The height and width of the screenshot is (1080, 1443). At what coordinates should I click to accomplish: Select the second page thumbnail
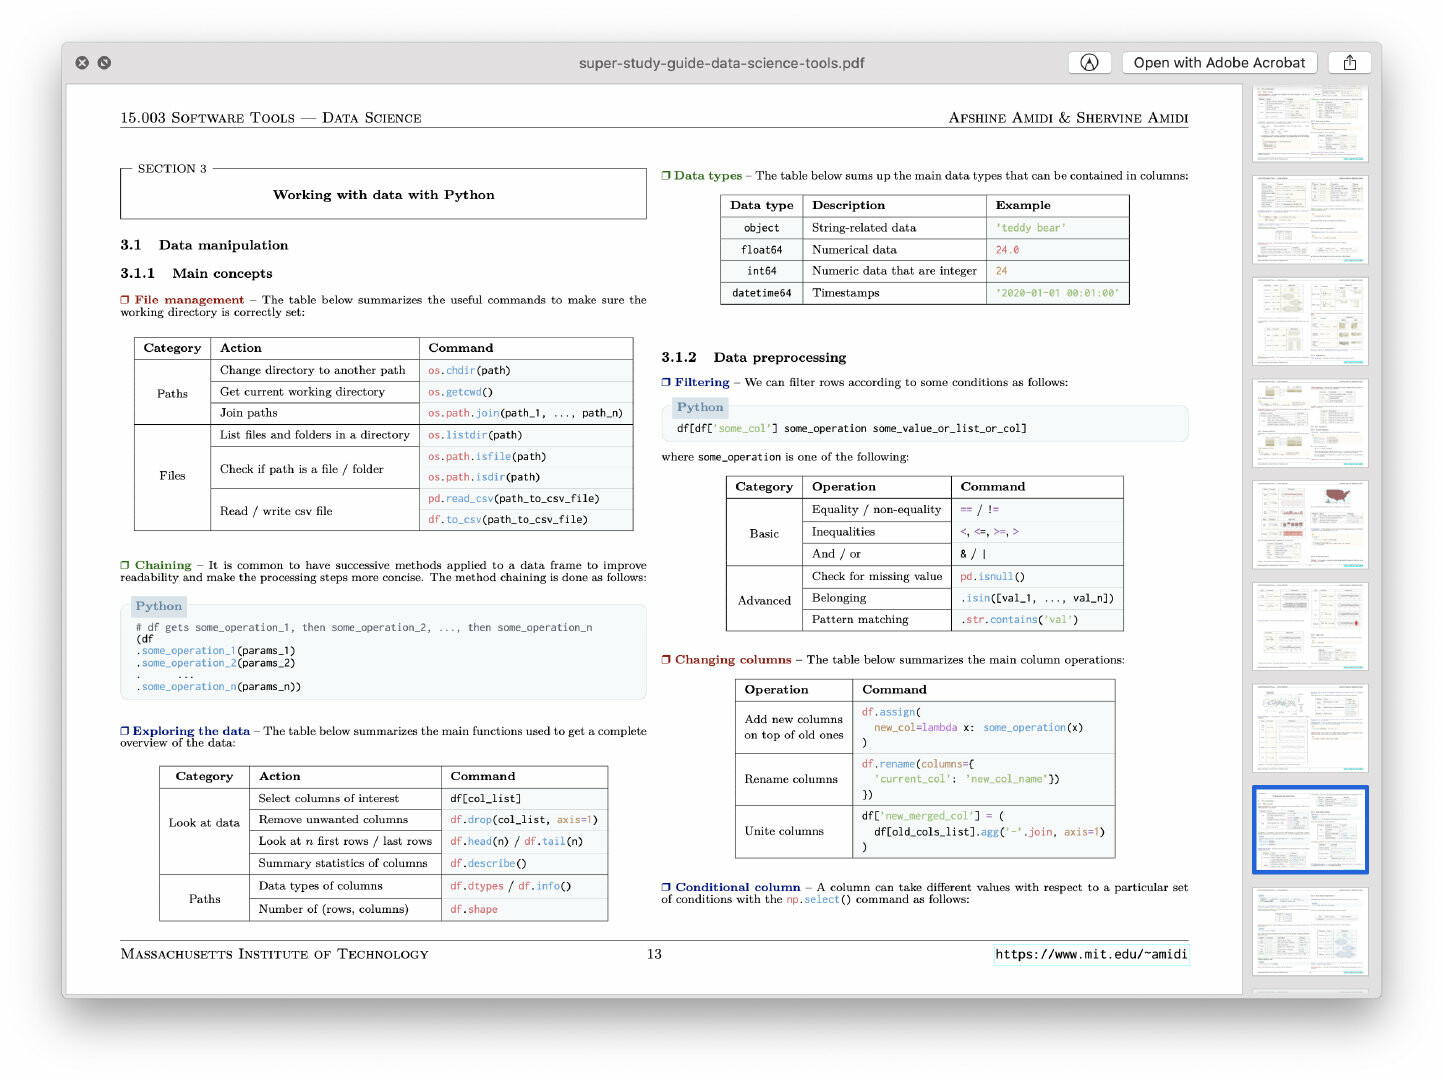(x=1310, y=220)
